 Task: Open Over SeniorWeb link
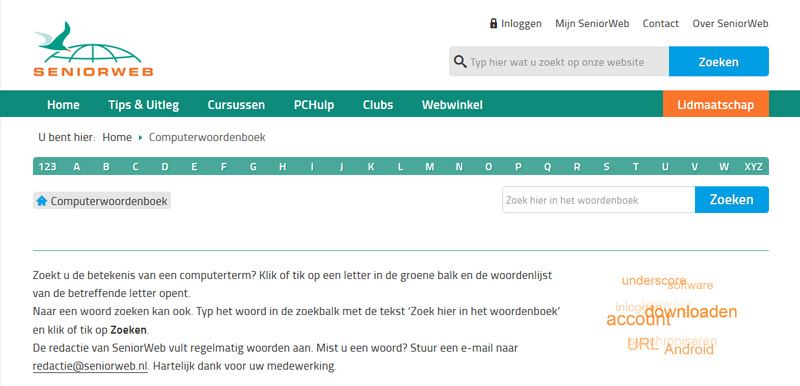730,23
